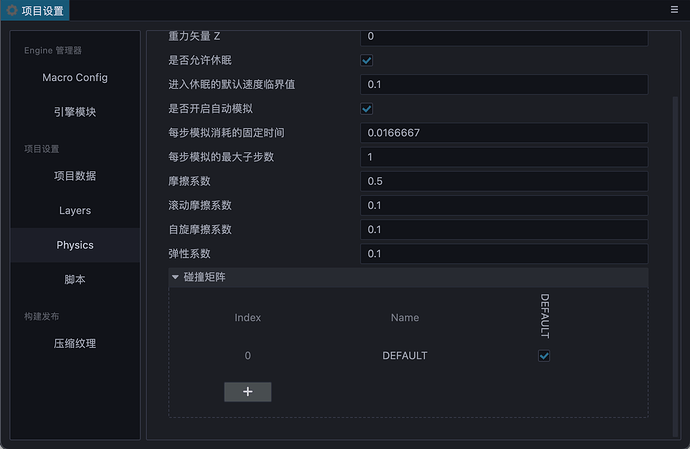Edit the 进入休眠的默认速度临界值 field

(503, 85)
